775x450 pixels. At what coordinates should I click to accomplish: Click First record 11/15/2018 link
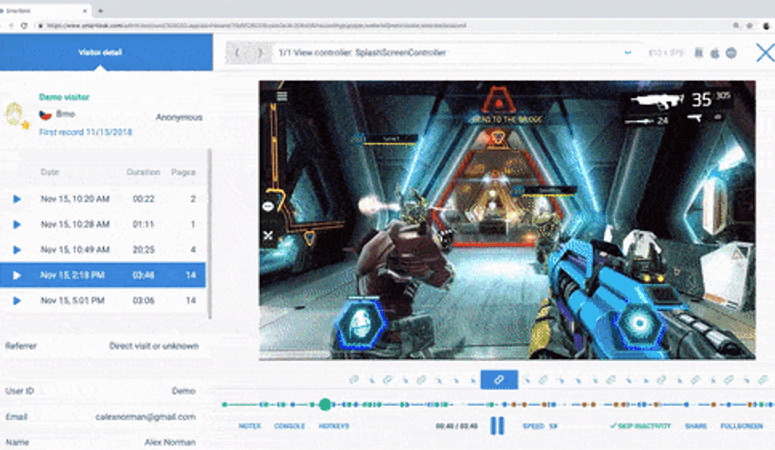86,132
